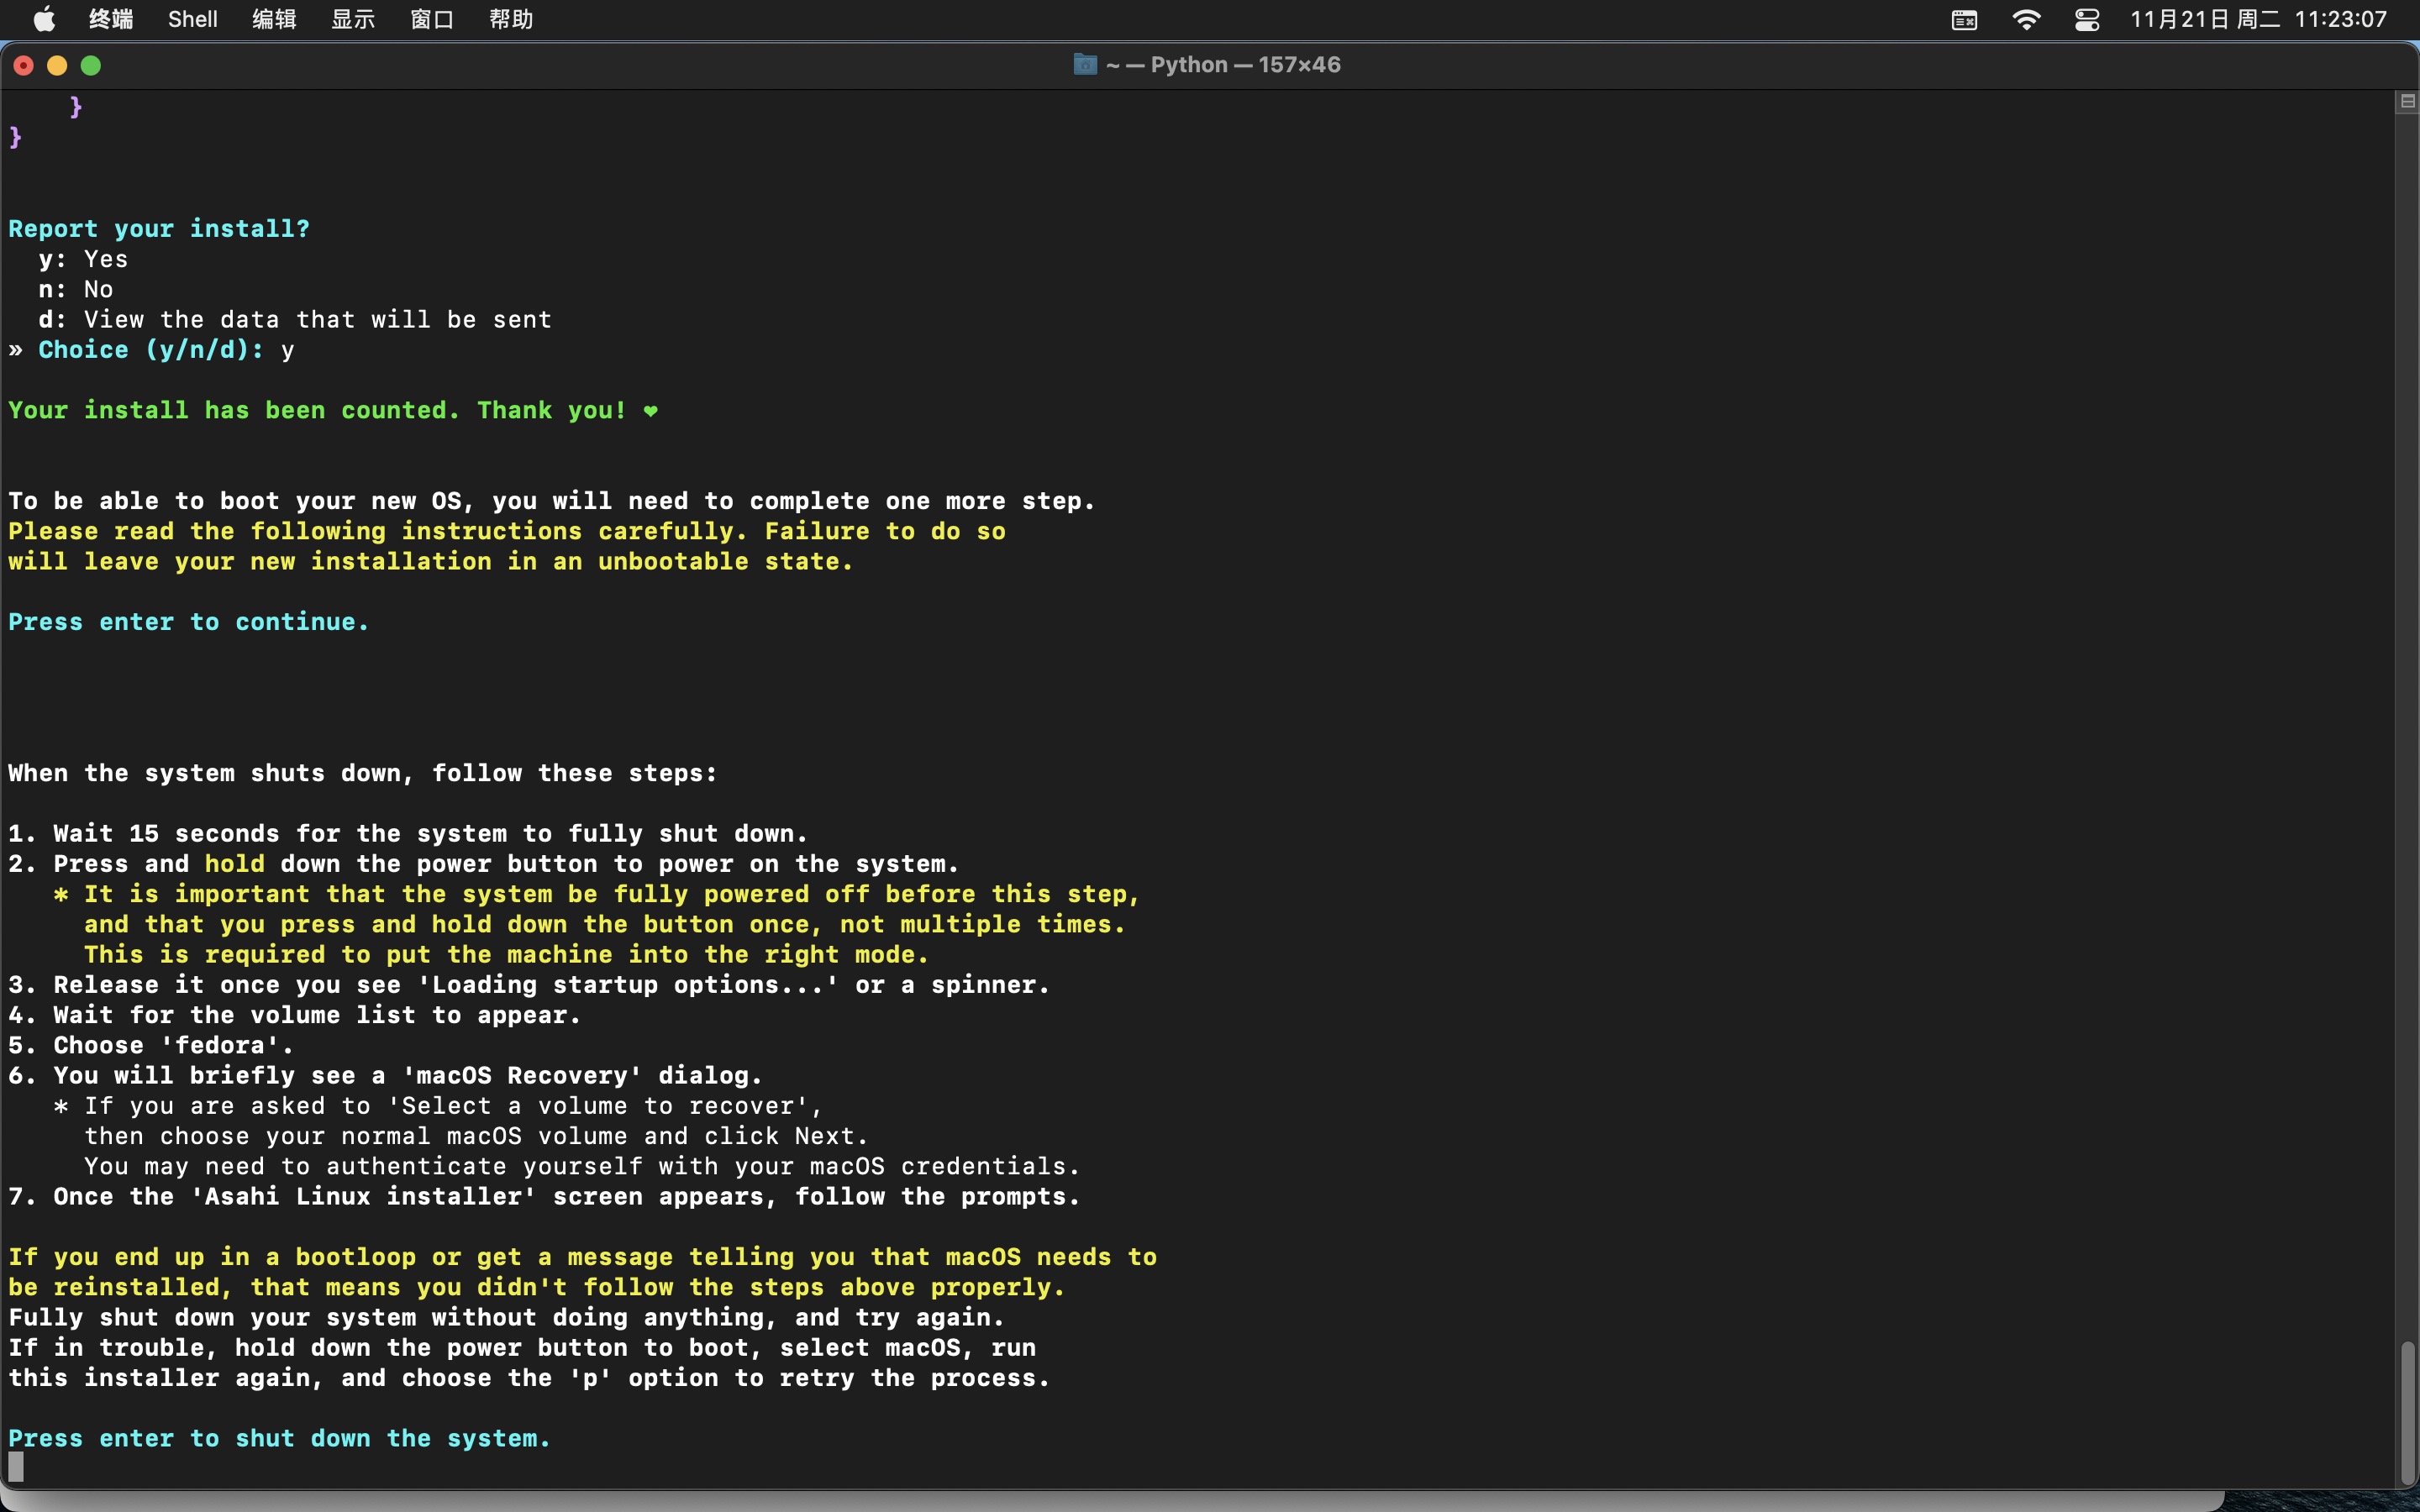
Task: Click step 3 'Release it once you see' line
Action: (529, 984)
